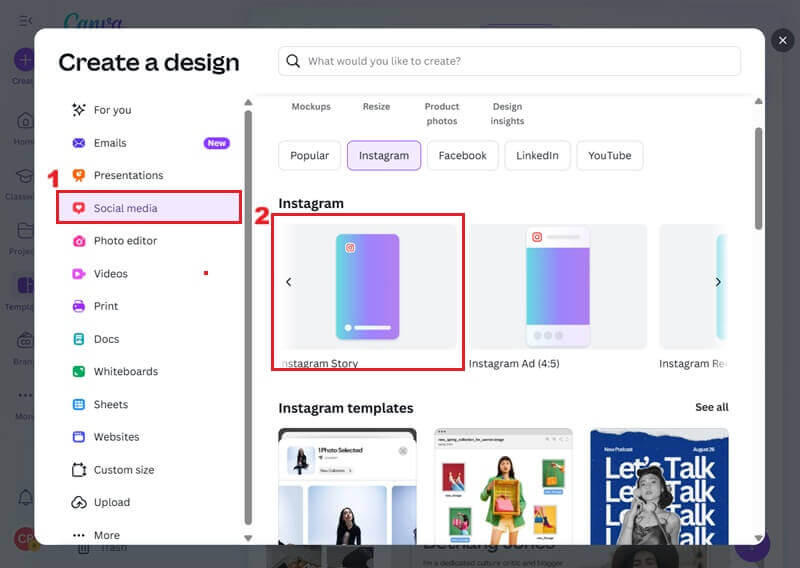
Task: Open the Product photos shortcut
Action: tap(442, 113)
